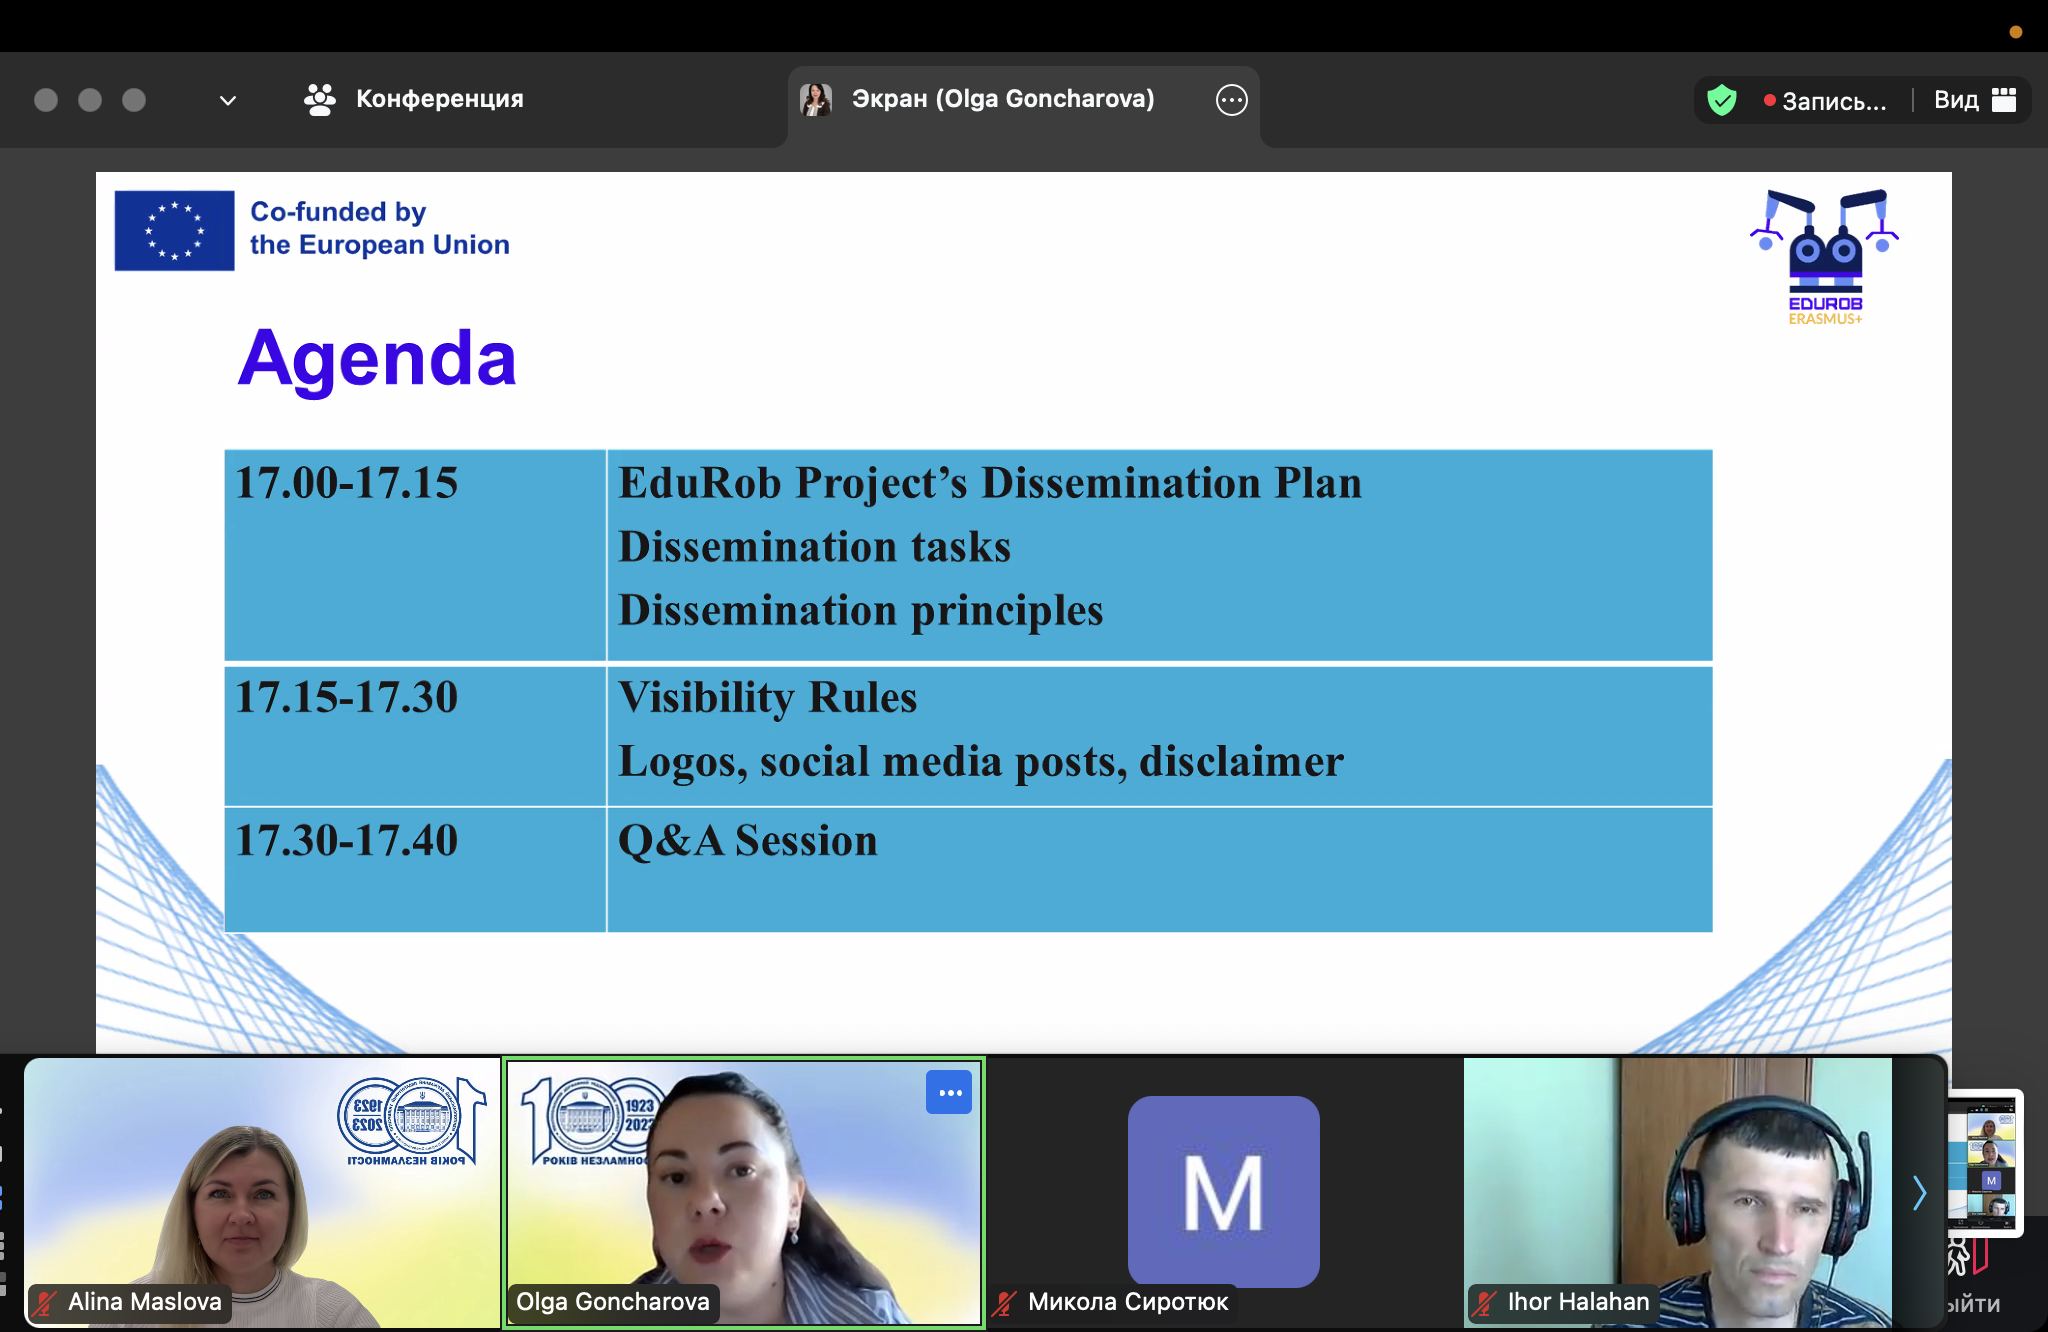Click the green encryption shield icon
2048x1332 pixels.
(x=1721, y=100)
